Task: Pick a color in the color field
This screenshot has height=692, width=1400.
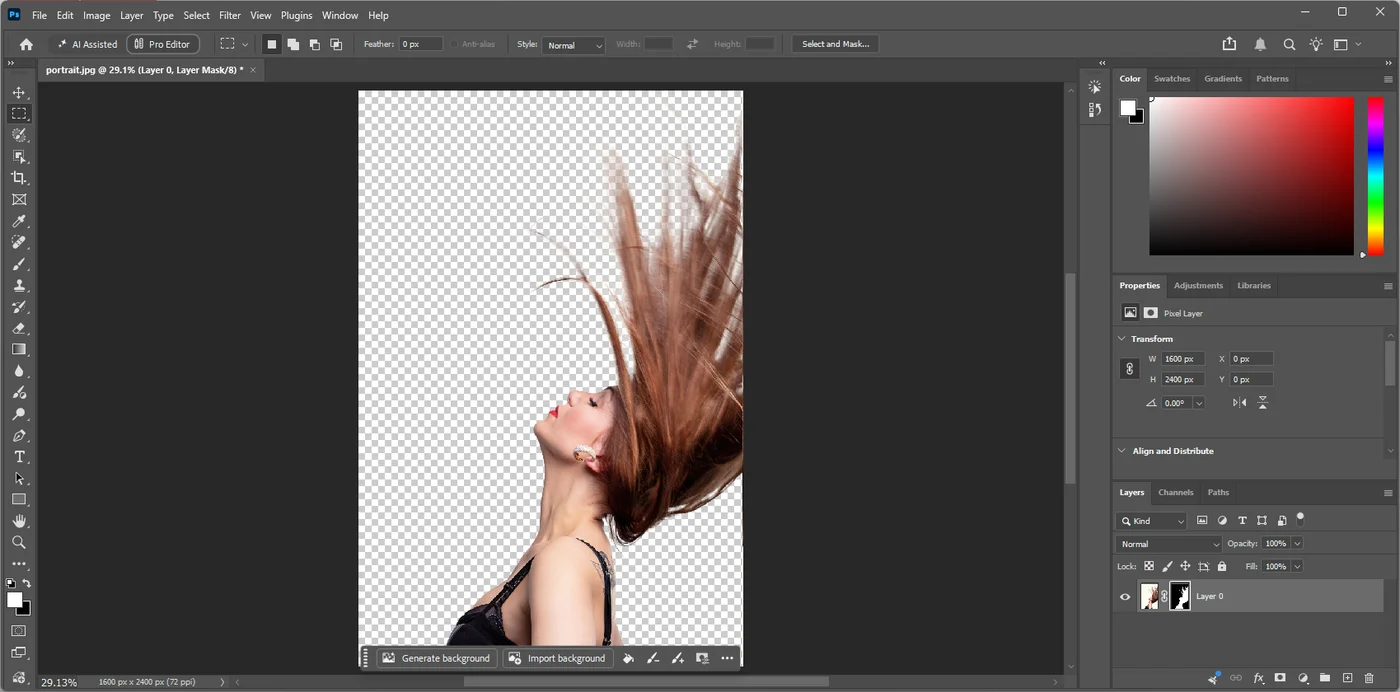Action: (x=1251, y=176)
